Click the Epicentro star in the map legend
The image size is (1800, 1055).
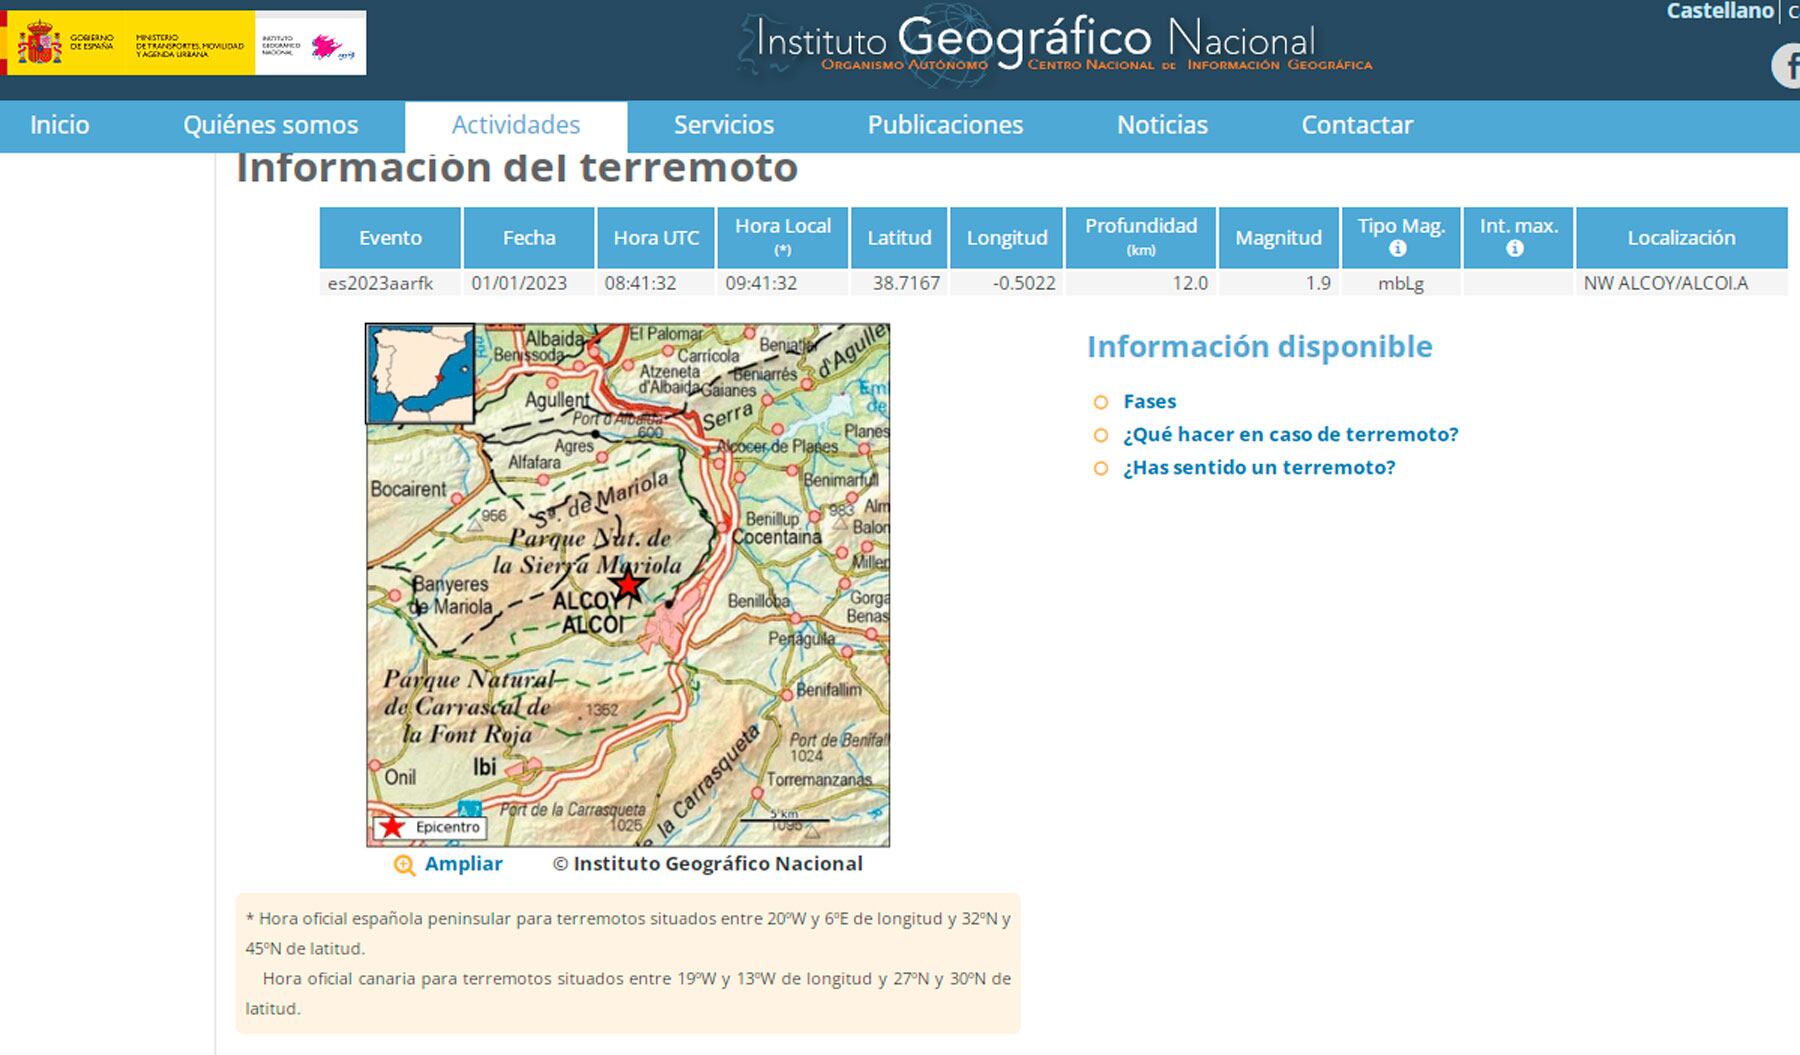coord(392,826)
